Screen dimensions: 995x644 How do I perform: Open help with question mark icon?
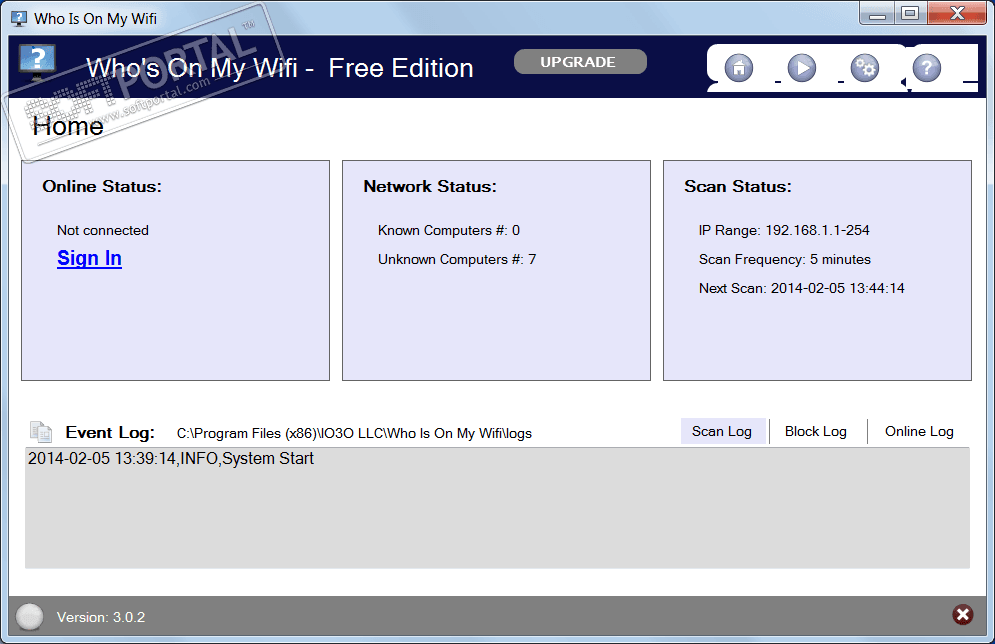click(x=926, y=68)
